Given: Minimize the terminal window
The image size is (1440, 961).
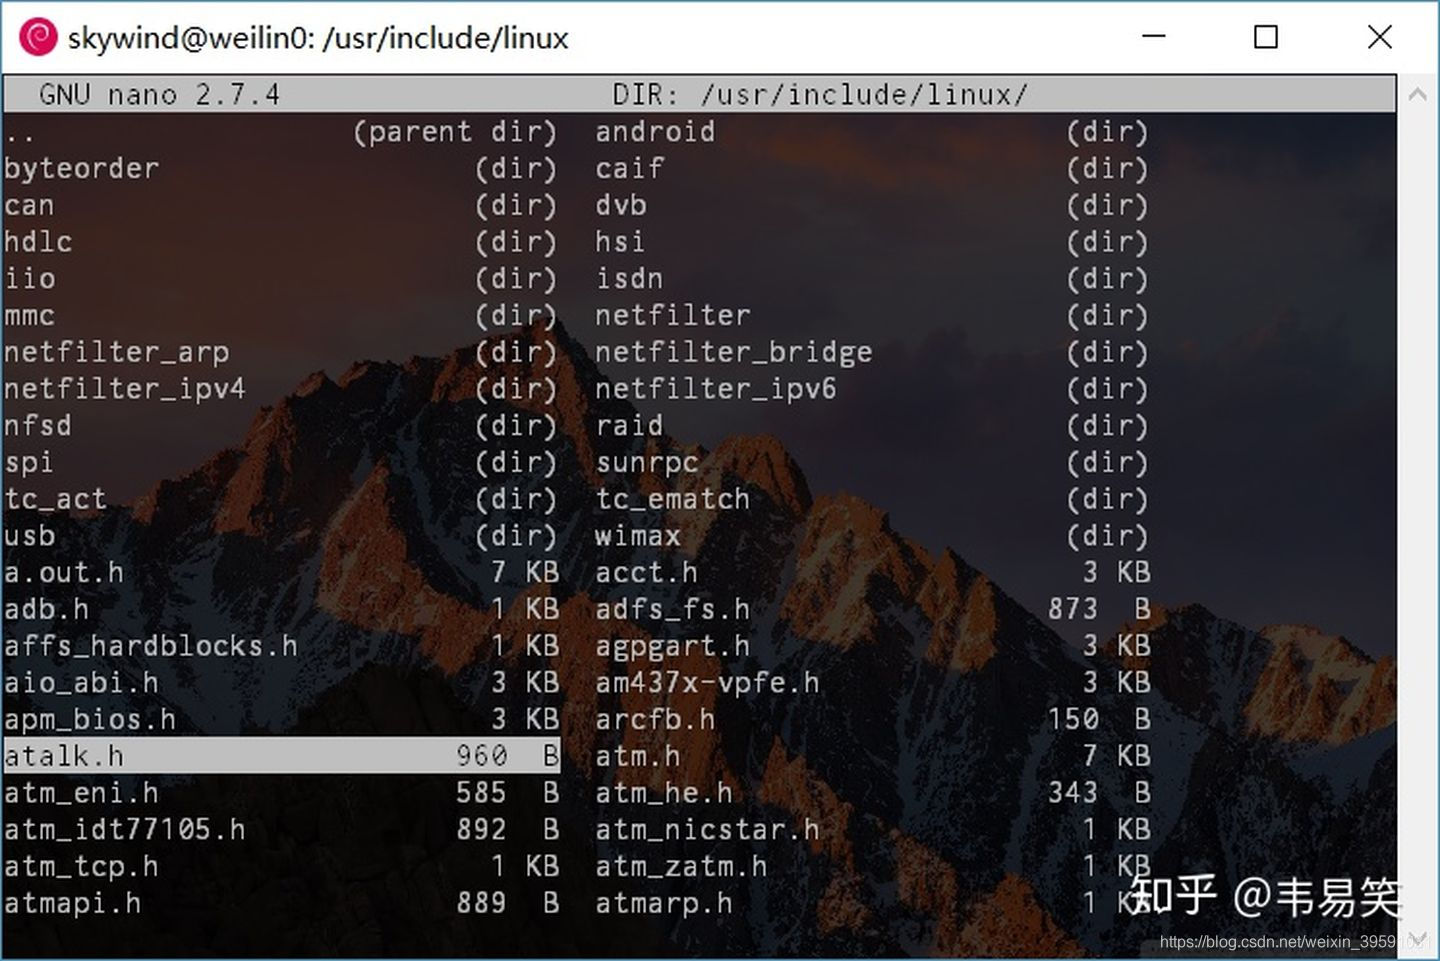Looking at the screenshot, I should click(1154, 37).
